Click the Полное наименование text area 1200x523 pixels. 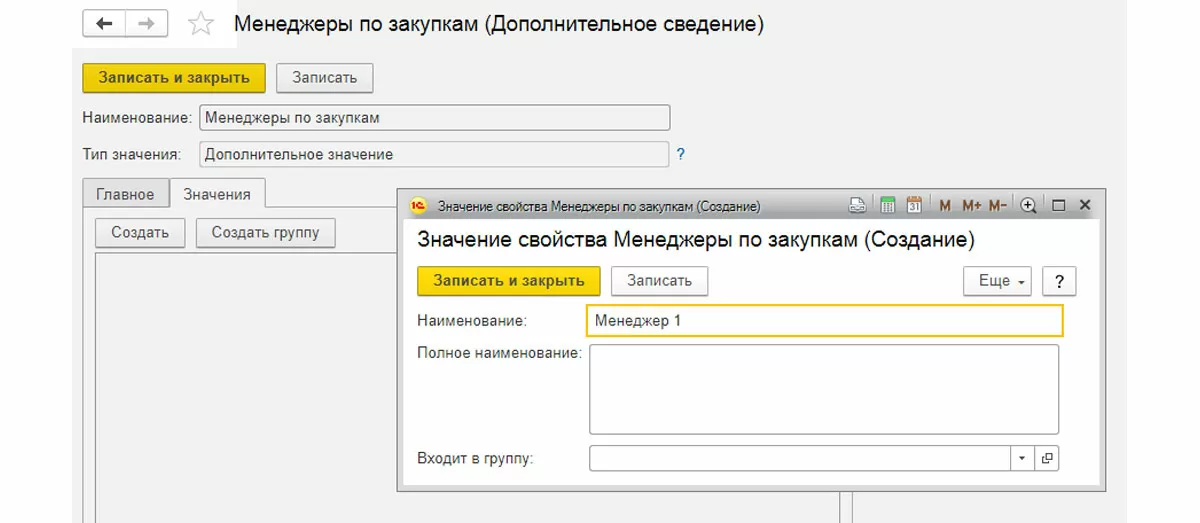click(x=823, y=389)
